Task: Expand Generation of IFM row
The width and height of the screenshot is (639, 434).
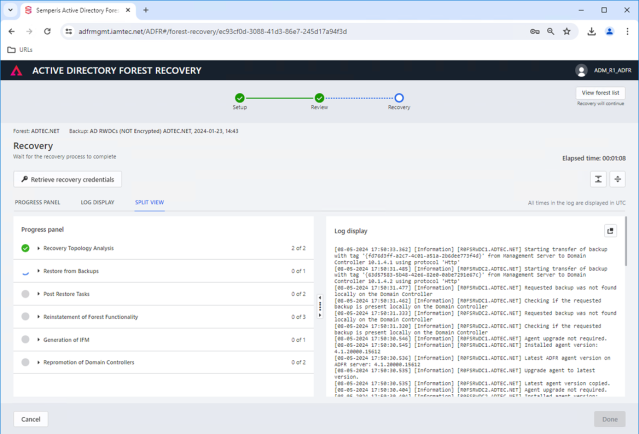Action: point(38,339)
